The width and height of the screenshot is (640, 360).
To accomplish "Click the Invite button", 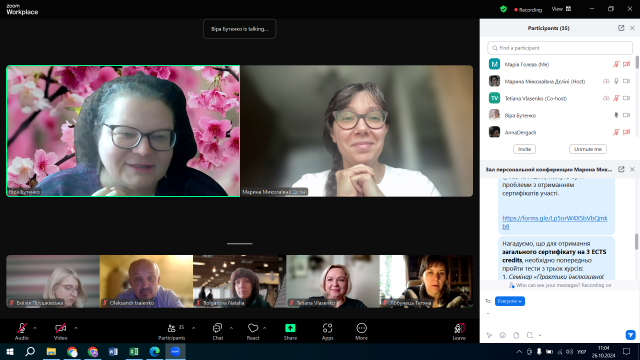I will click(524, 149).
